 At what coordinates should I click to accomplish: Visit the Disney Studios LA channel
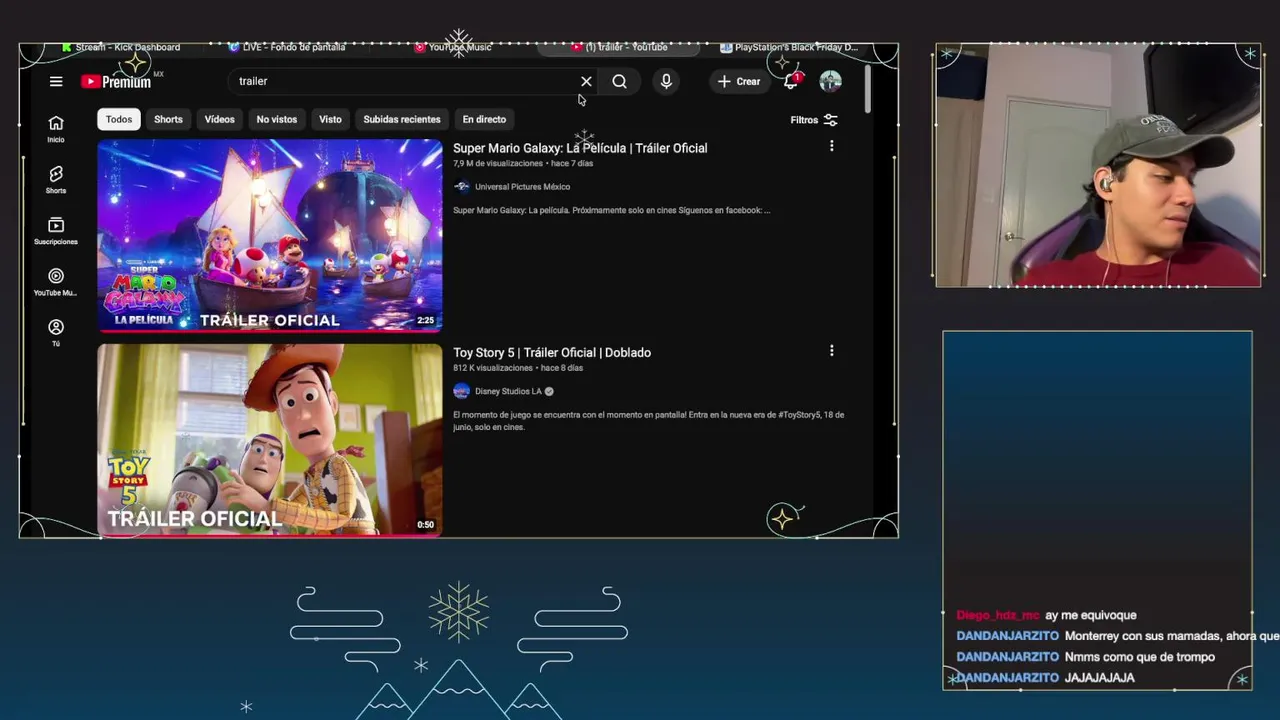(x=508, y=392)
